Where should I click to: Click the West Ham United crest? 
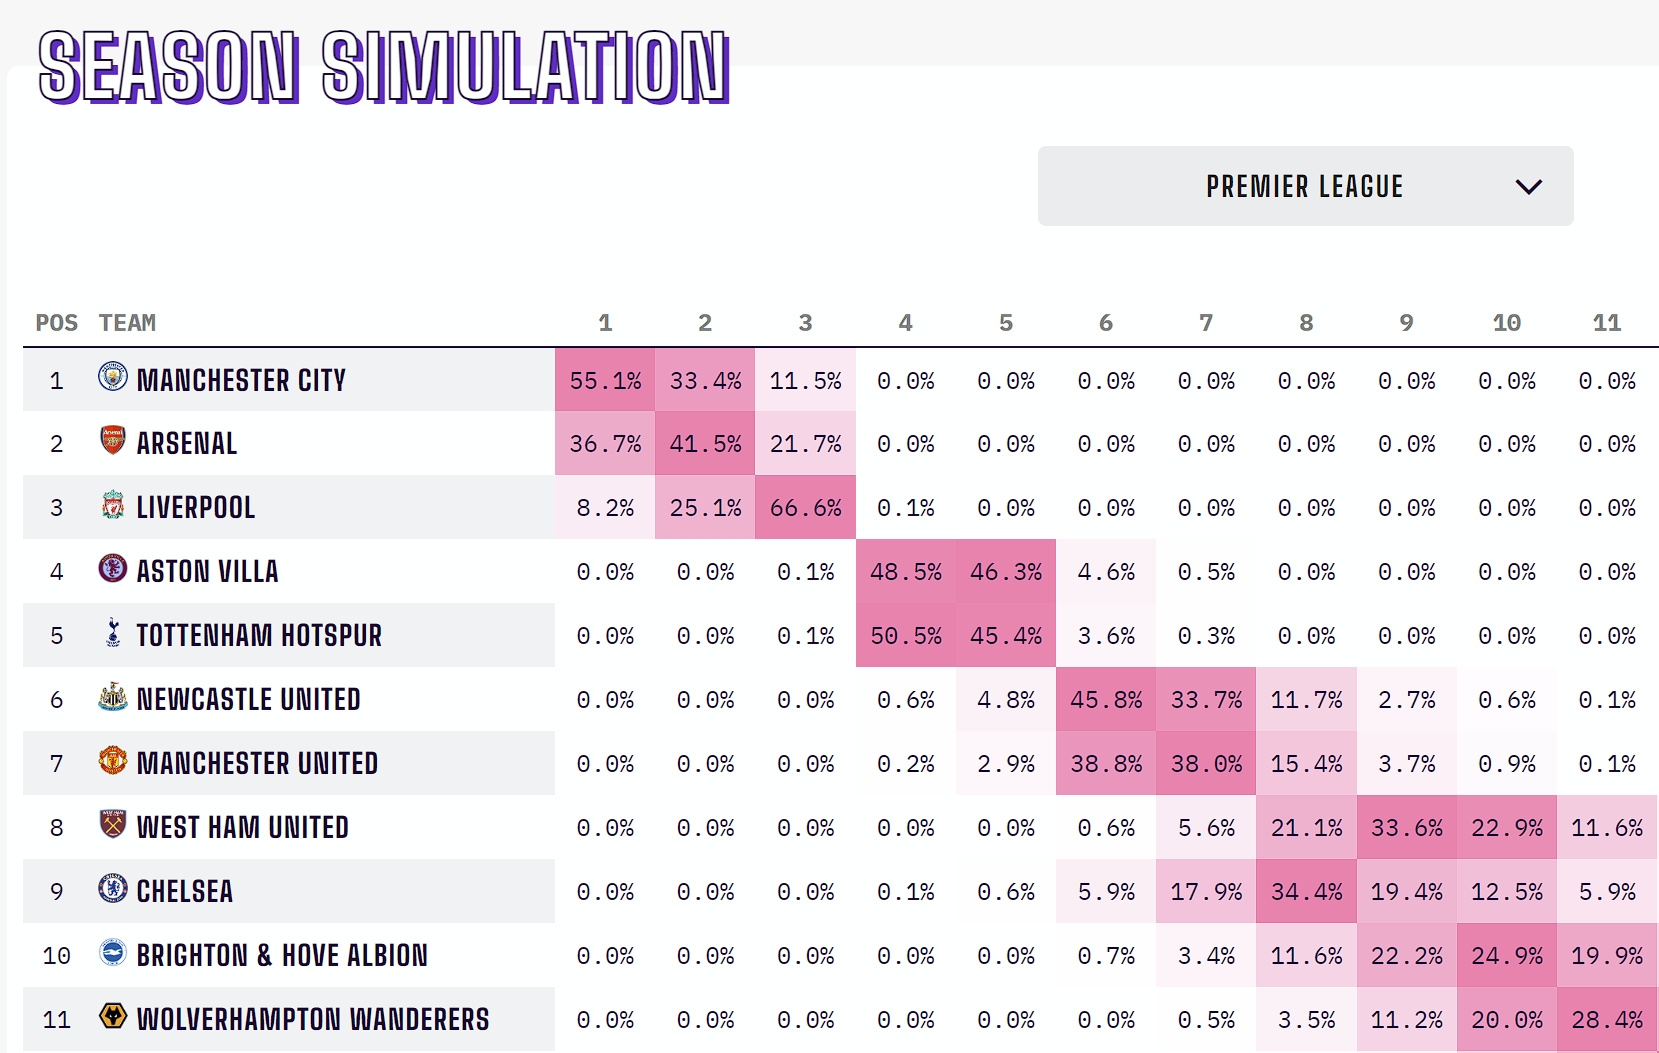click(113, 824)
